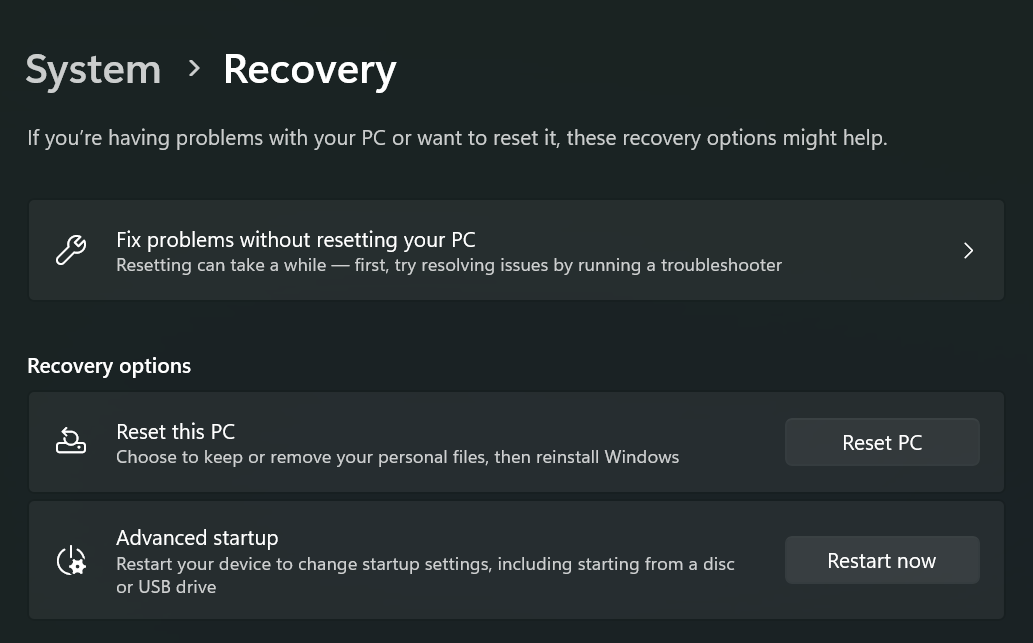Click the wrench troubleshoot icon
Screen dimensions: 1033x643
click(x=70, y=250)
